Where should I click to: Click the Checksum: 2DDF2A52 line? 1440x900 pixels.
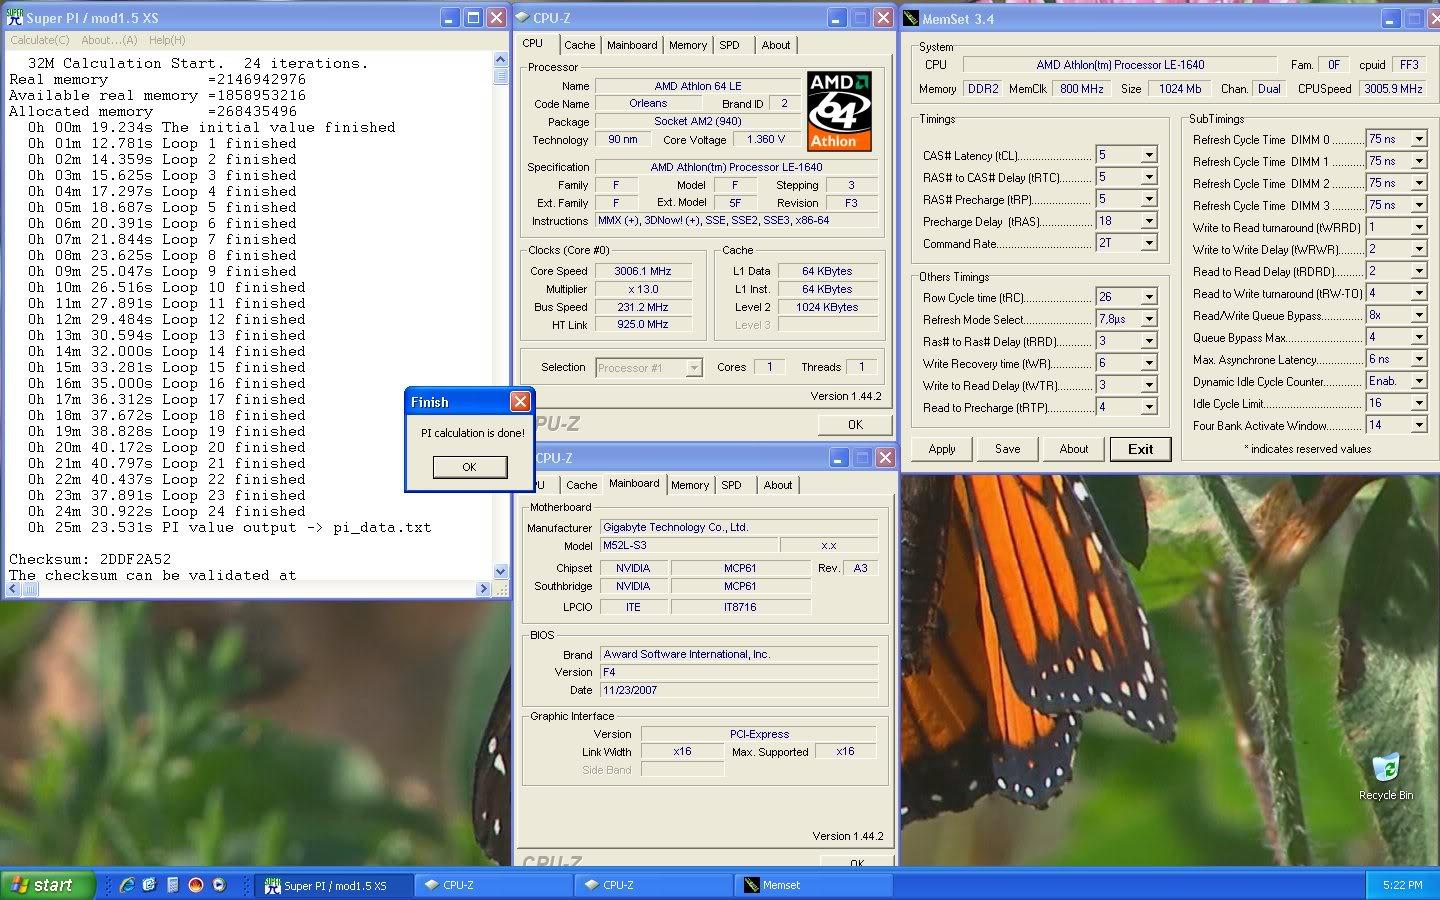90,559
